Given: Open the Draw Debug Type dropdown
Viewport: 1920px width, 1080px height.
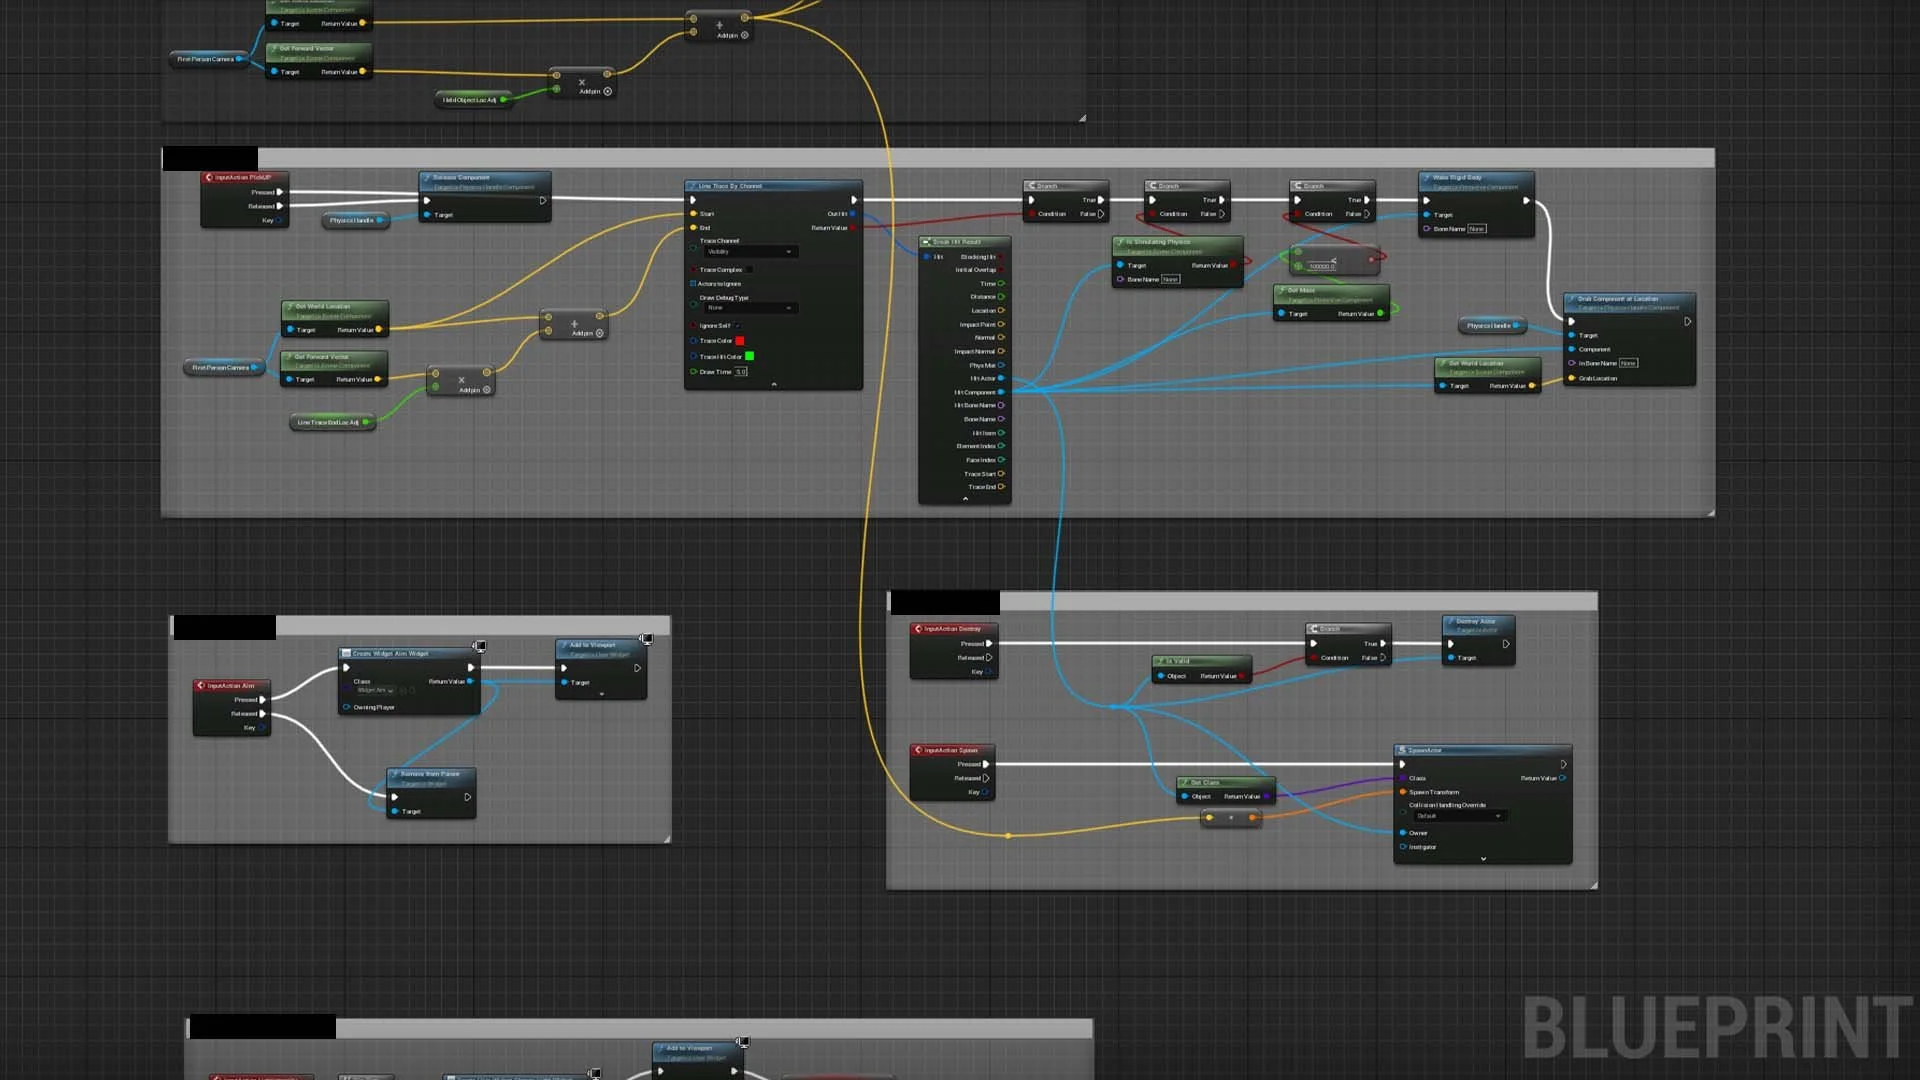Looking at the screenshot, I should point(749,308).
